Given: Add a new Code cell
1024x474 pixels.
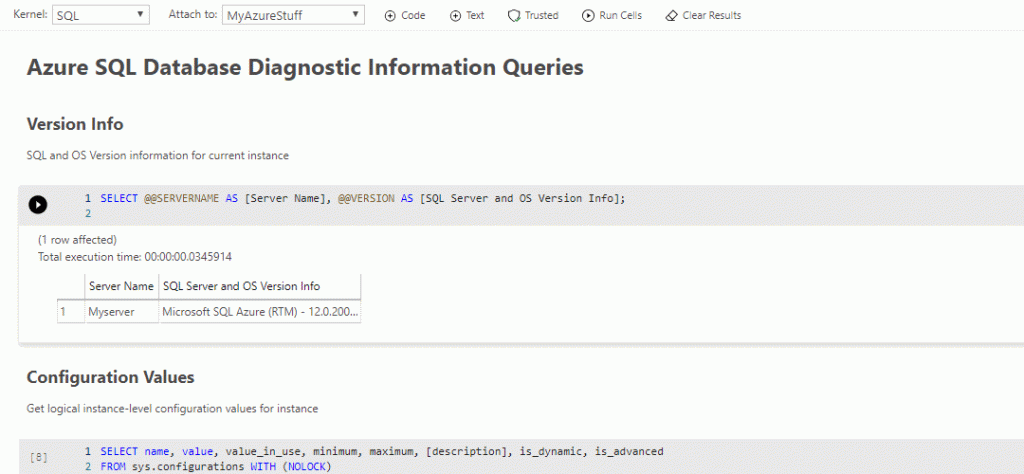Looking at the screenshot, I should point(405,16).
